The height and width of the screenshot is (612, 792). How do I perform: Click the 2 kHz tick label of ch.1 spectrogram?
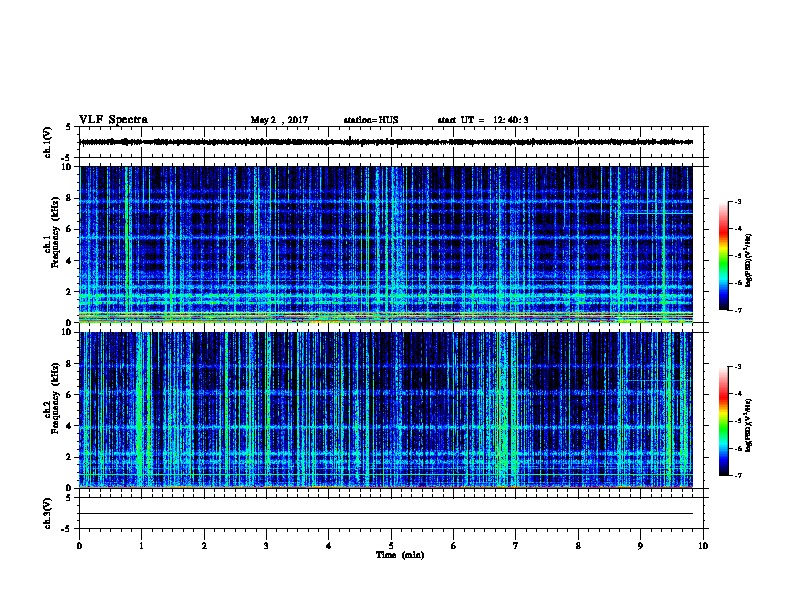[69, 292]
